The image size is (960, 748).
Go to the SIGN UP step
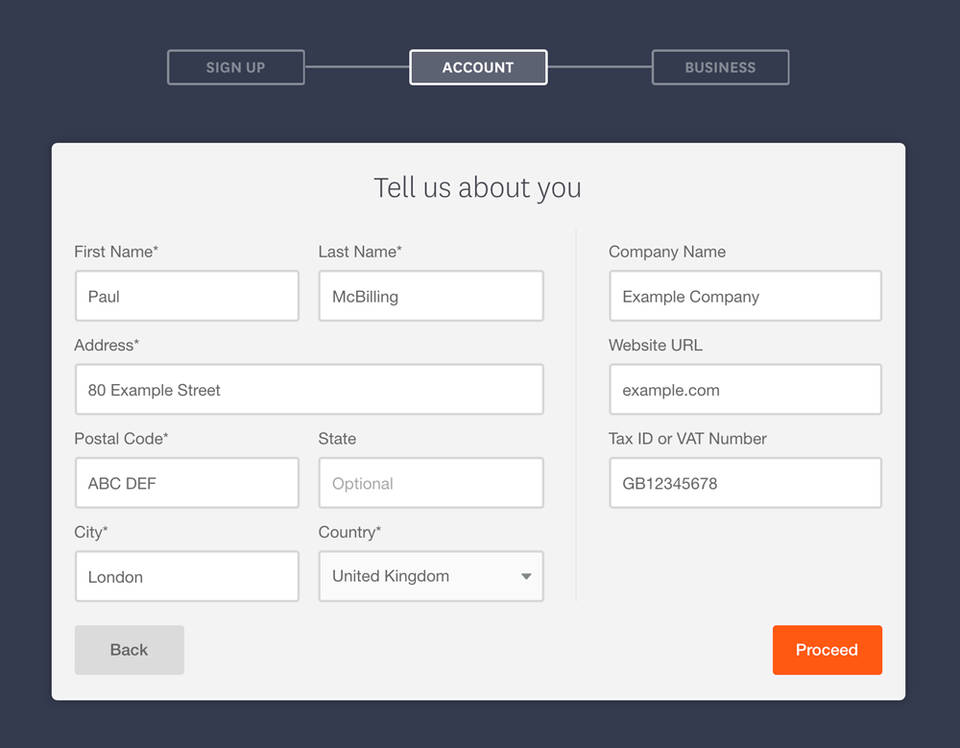236,68
